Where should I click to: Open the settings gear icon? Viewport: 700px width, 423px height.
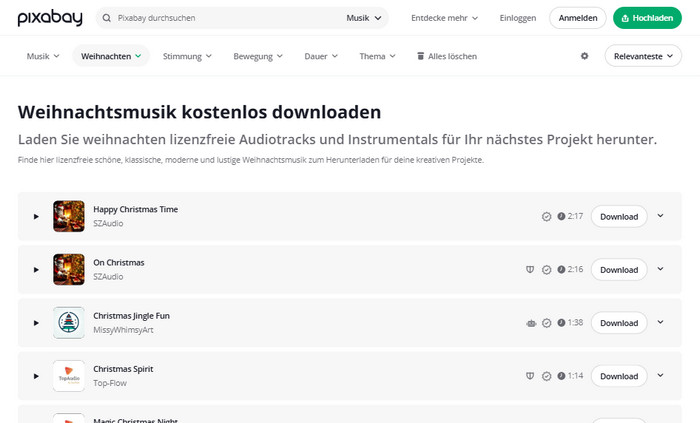[x=584, y=56]
